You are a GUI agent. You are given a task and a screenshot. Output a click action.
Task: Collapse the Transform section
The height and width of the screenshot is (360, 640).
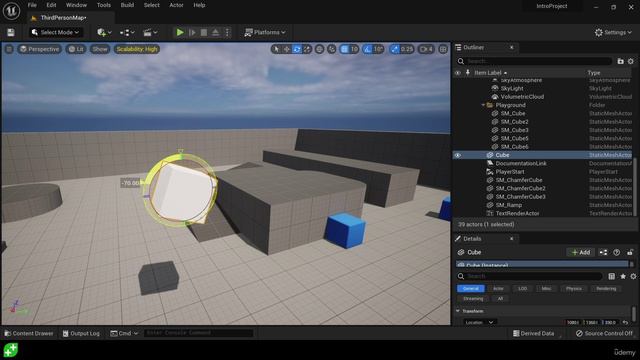click(x=458, y=311)
